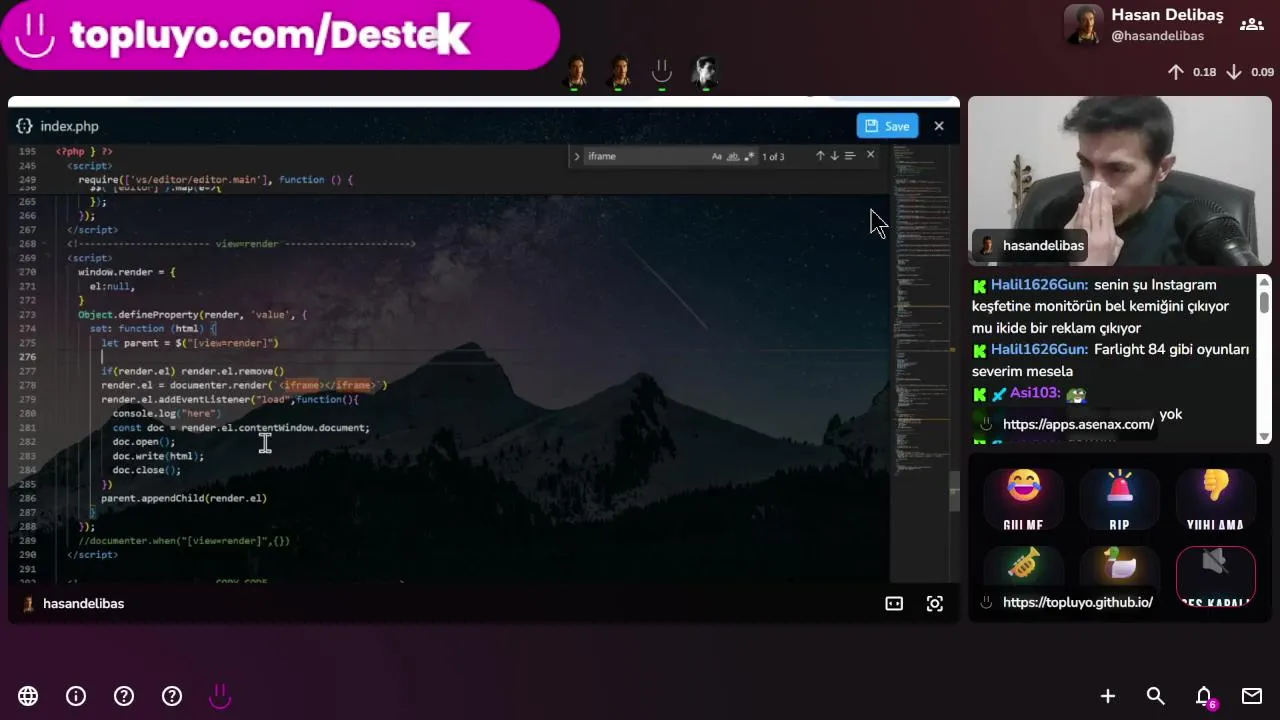
Task: Play the trumpet sound effect
Action: click(1024, 565)
